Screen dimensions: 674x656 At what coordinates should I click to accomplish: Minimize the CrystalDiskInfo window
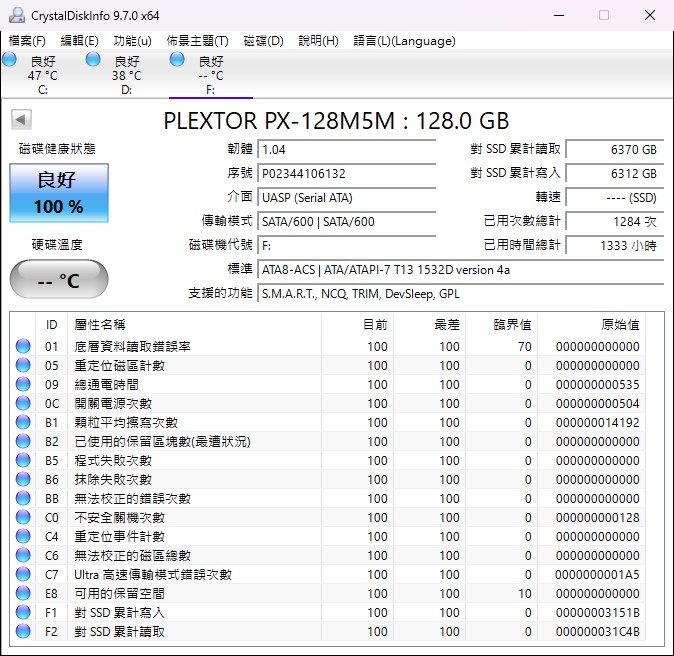coord(559,15)
